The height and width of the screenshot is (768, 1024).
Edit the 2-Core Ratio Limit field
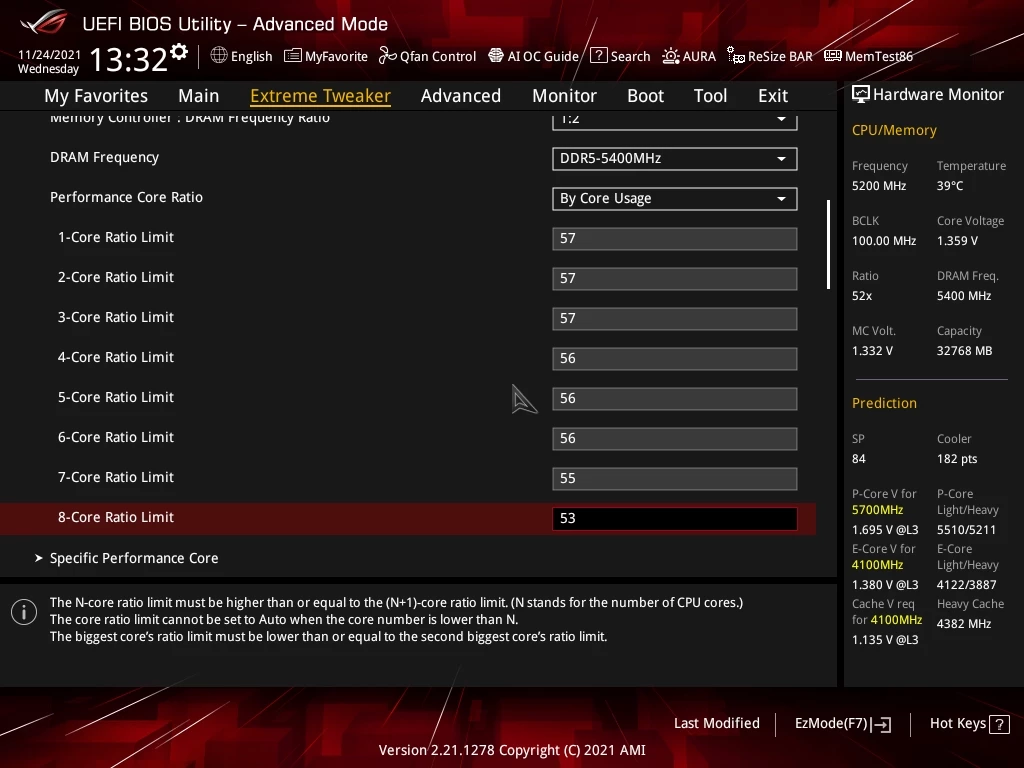[x=675, y=278]
